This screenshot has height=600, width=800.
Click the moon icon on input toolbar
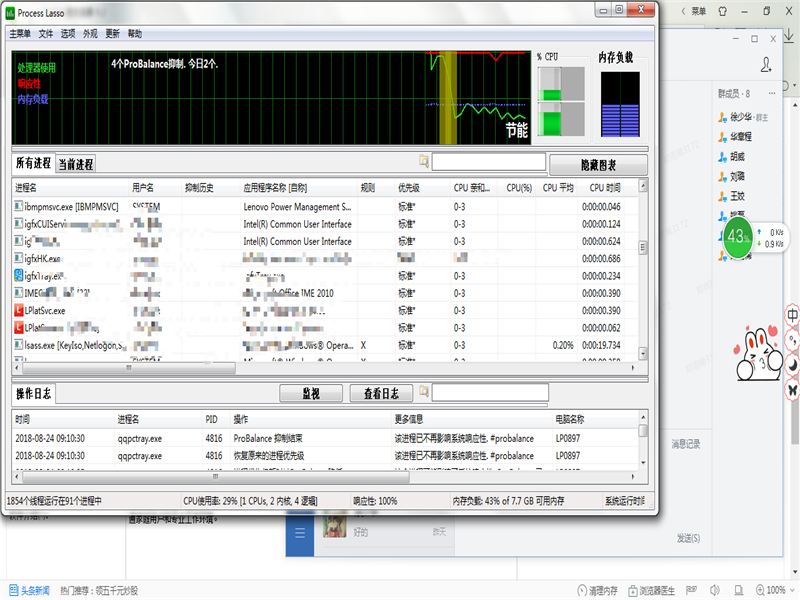(x=792, y=365)
